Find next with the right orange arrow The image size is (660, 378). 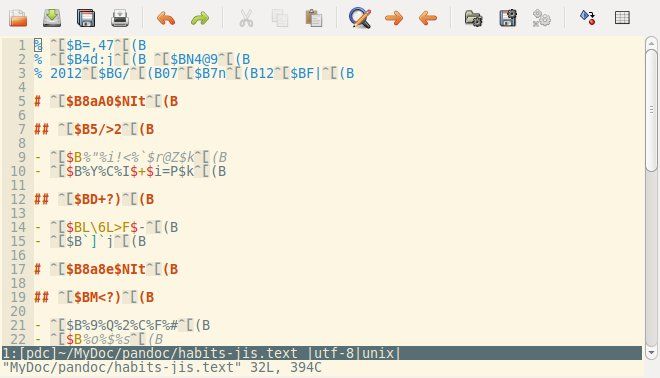tap(394, 18)
